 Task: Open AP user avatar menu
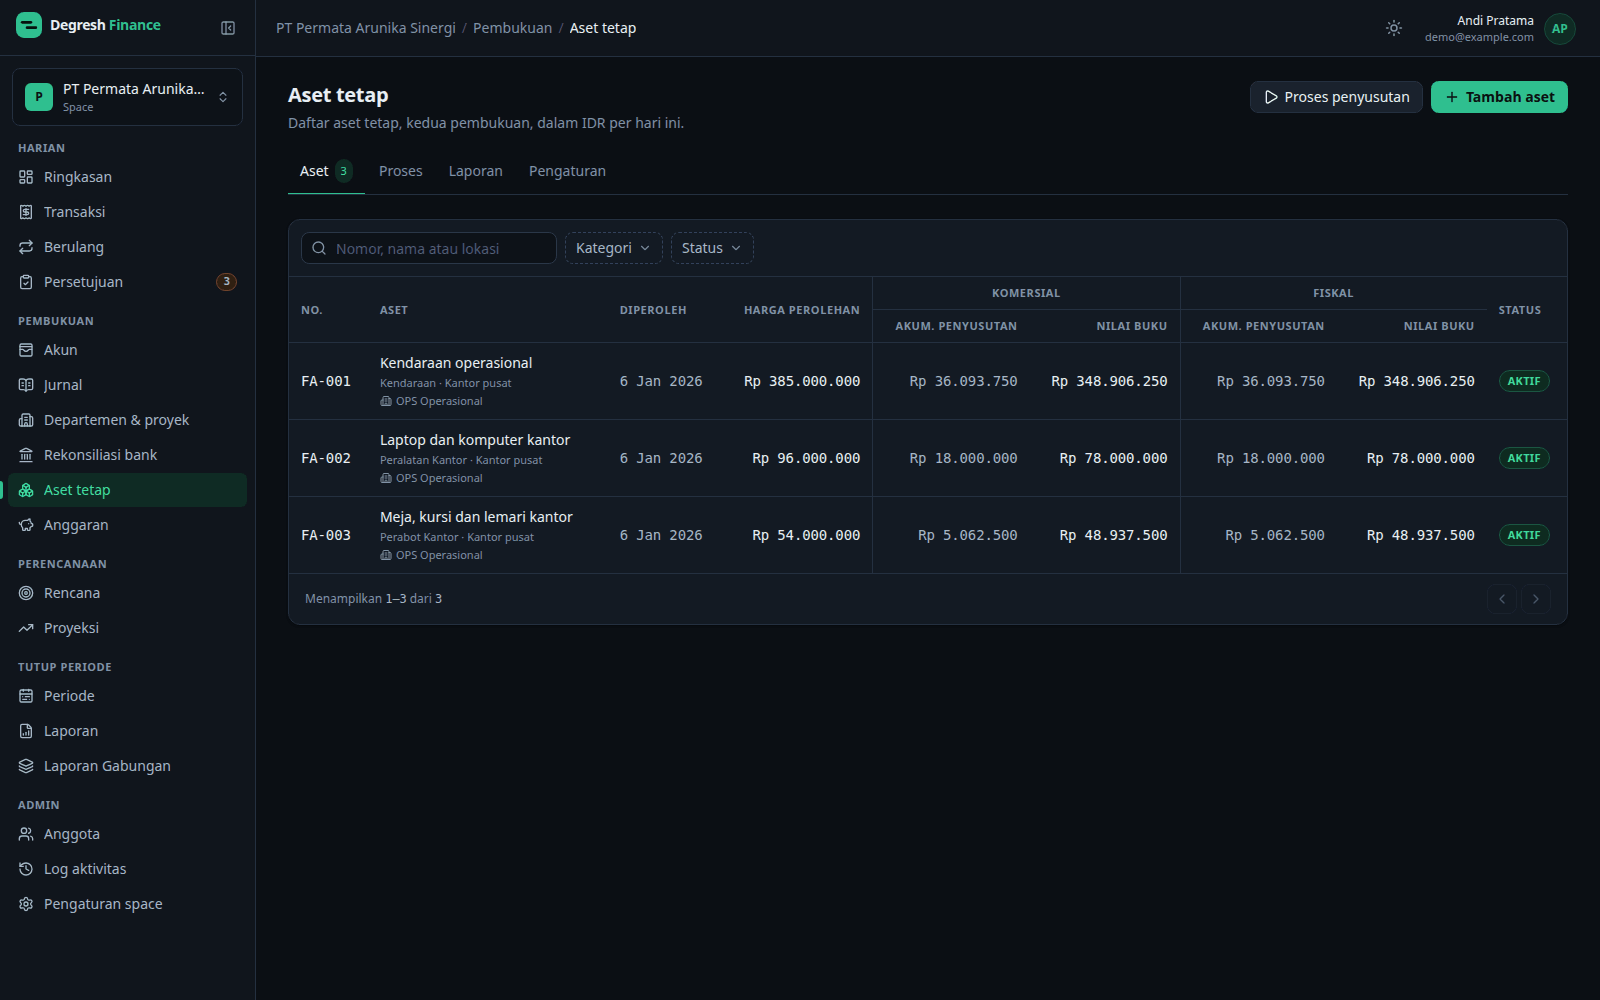click(x=1559, y=28)
